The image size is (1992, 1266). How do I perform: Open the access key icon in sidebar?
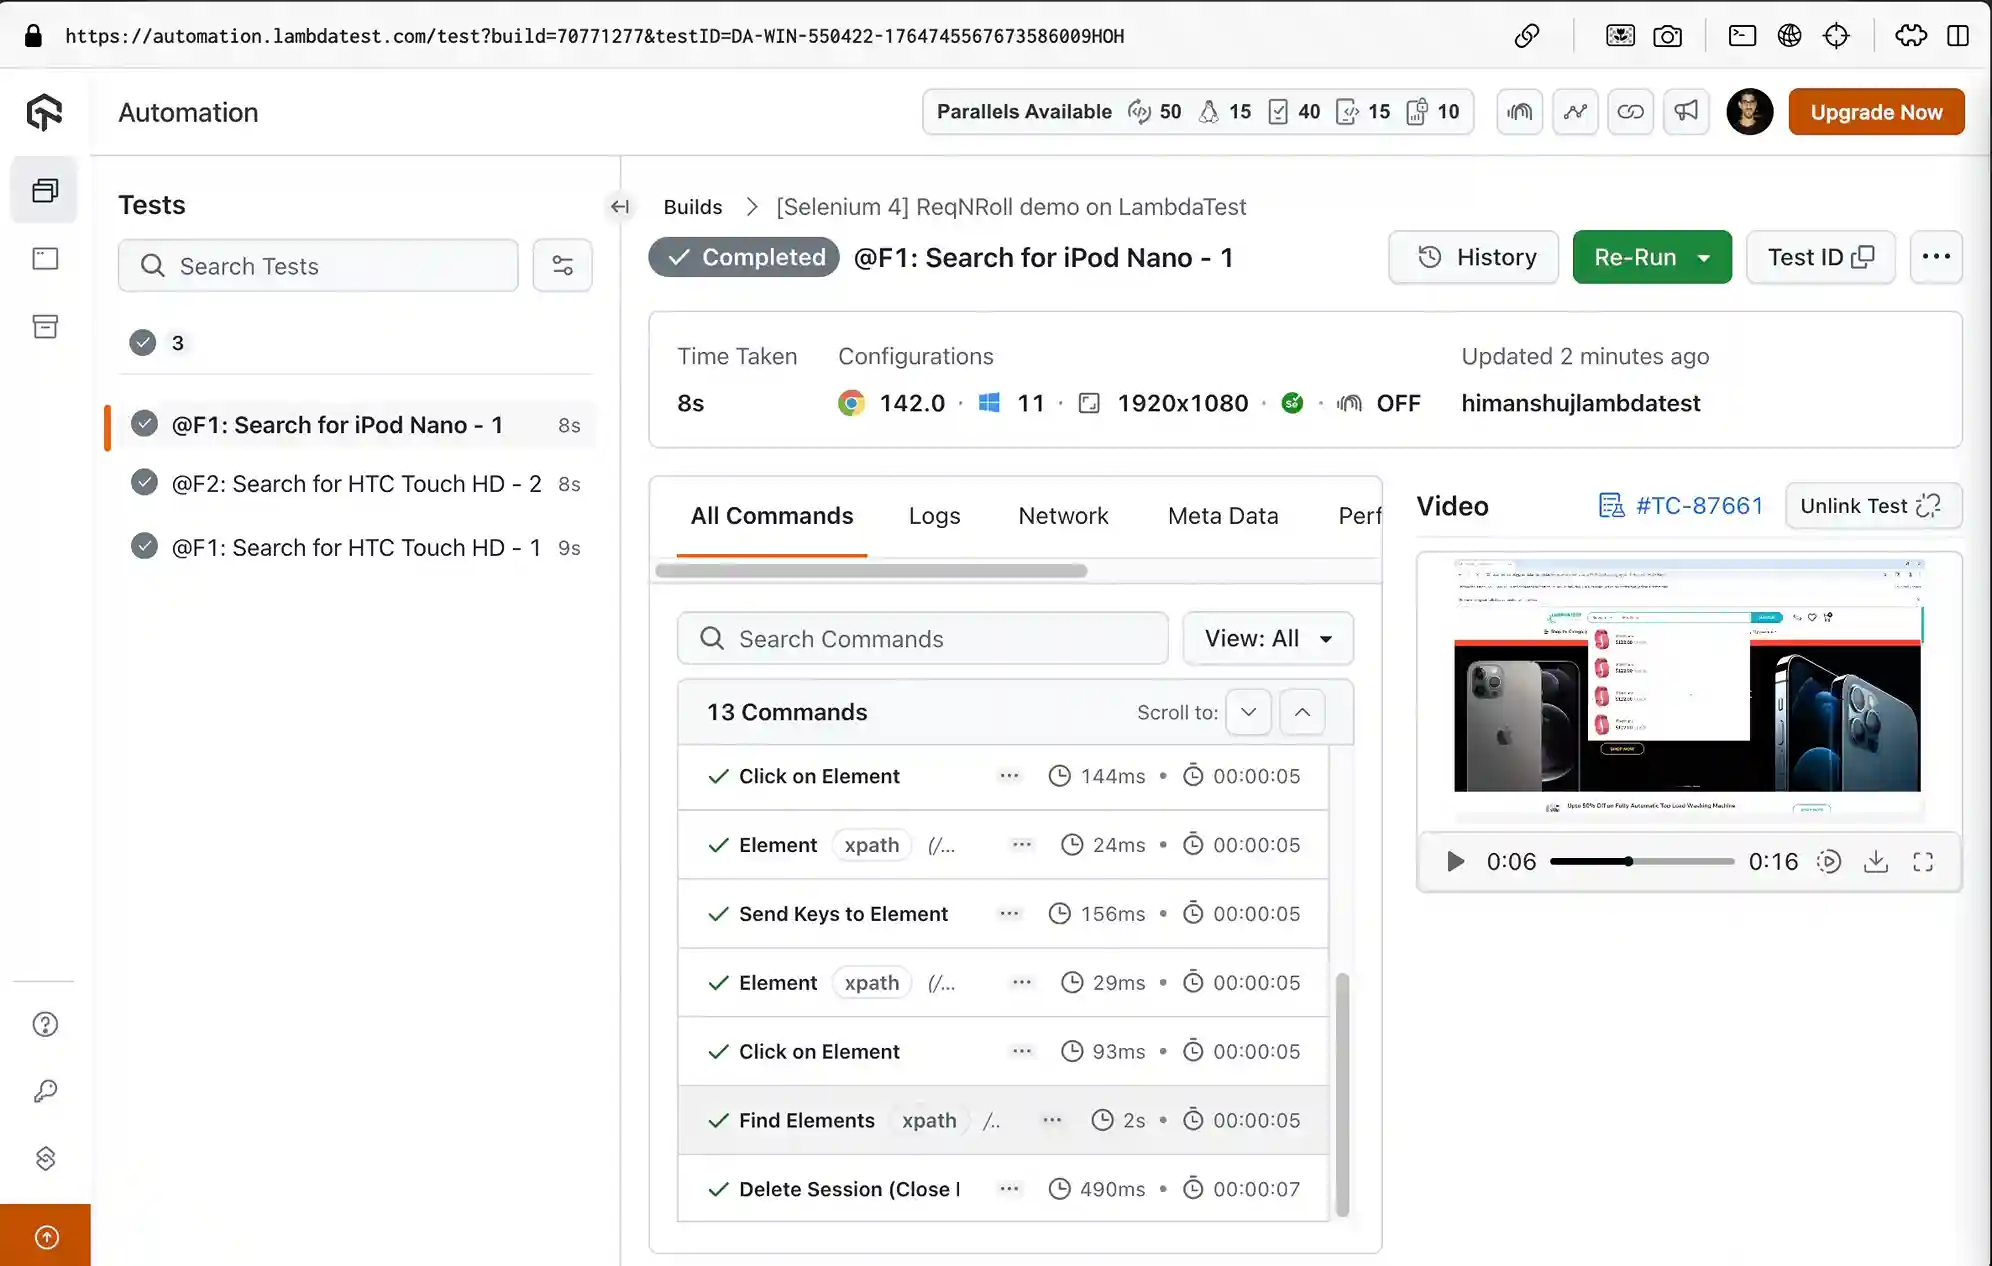point(45,1091)
